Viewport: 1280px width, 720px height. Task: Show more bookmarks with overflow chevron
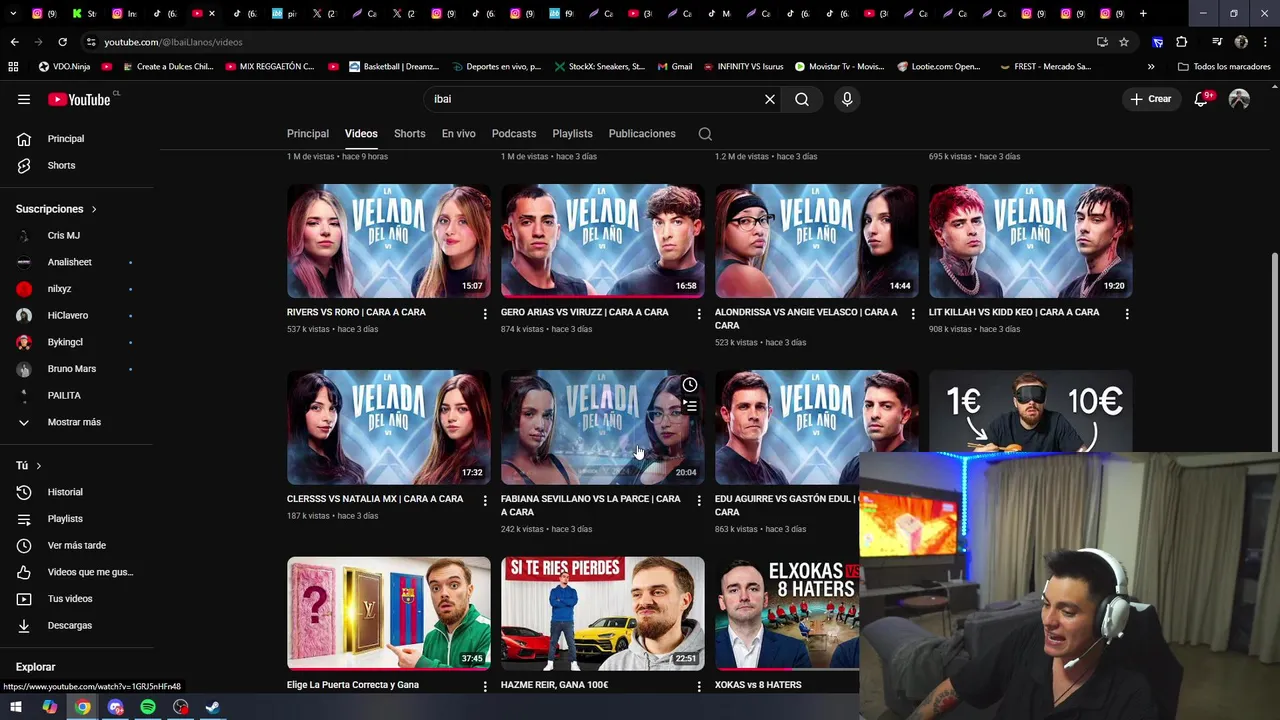[1151, 67]
